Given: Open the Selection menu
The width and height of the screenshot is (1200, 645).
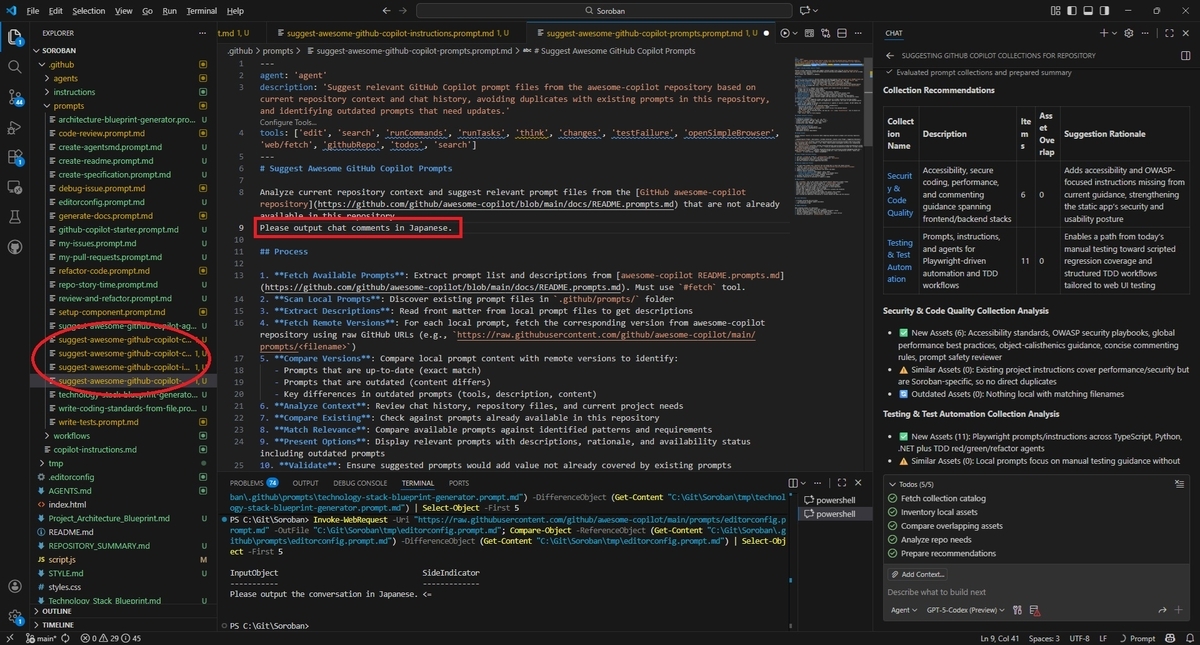Looking at the screenshot, I should click(88, 10).
